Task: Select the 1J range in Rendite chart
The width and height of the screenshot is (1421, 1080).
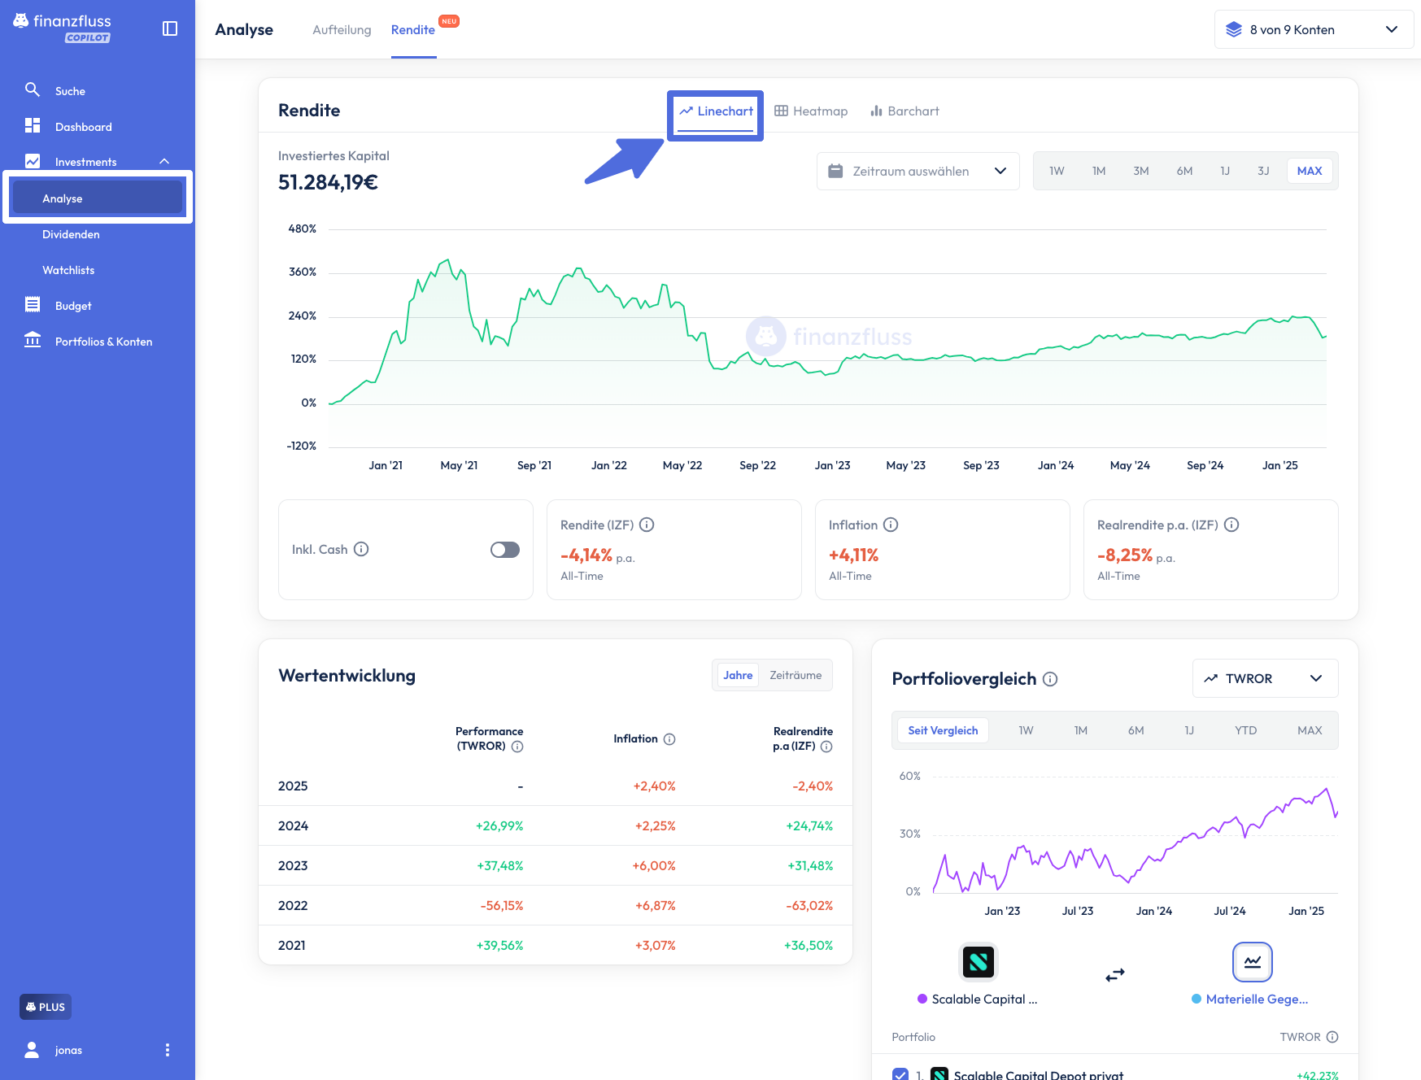Action: pos(1225,171)
